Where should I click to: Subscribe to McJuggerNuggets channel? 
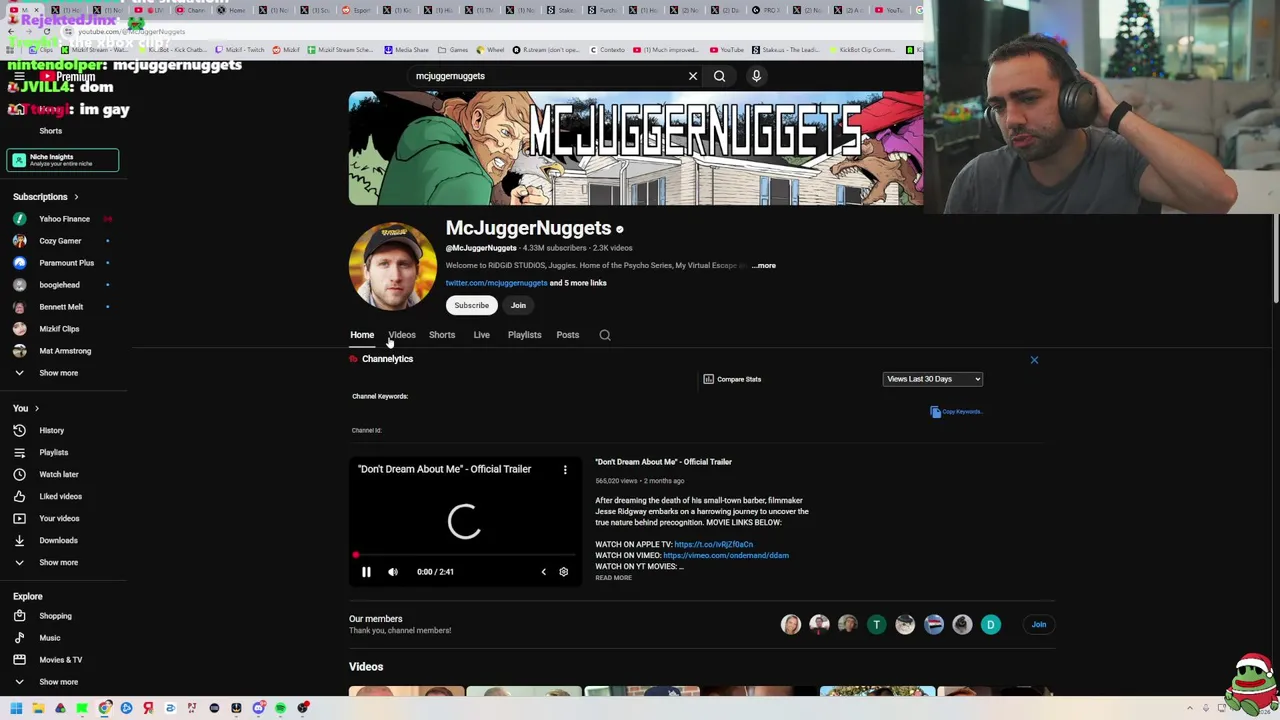[471, 305]
